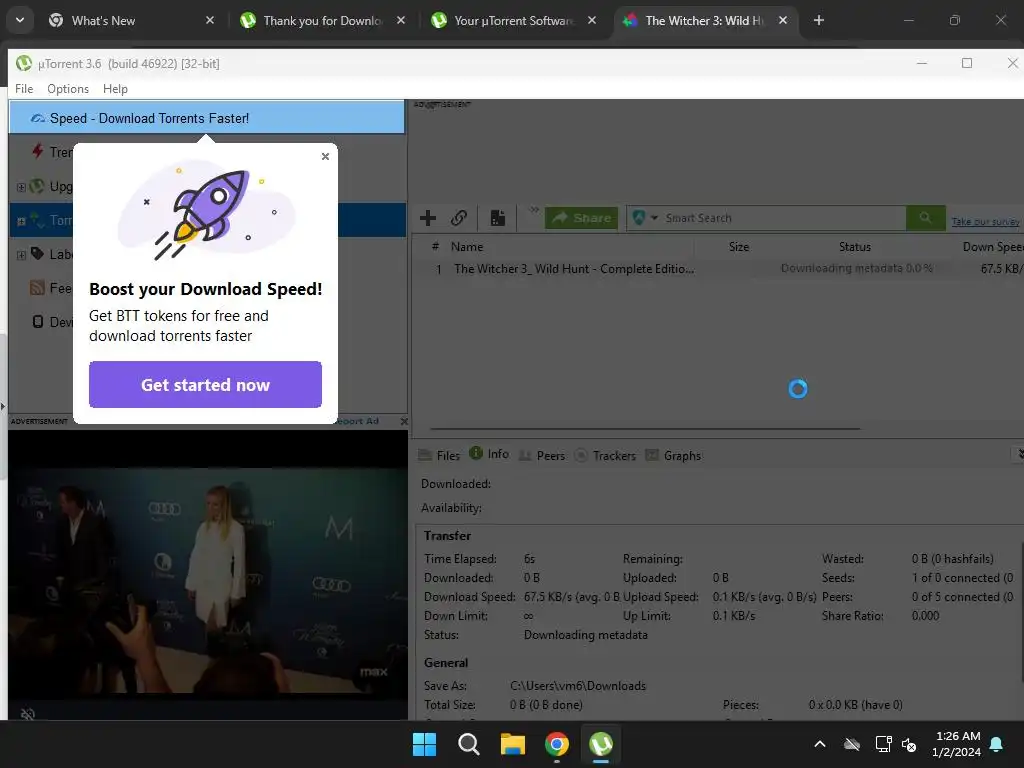
Task: Click the Save As path C:\Users\vm6\Downloads
Action: tap(577, 686)
